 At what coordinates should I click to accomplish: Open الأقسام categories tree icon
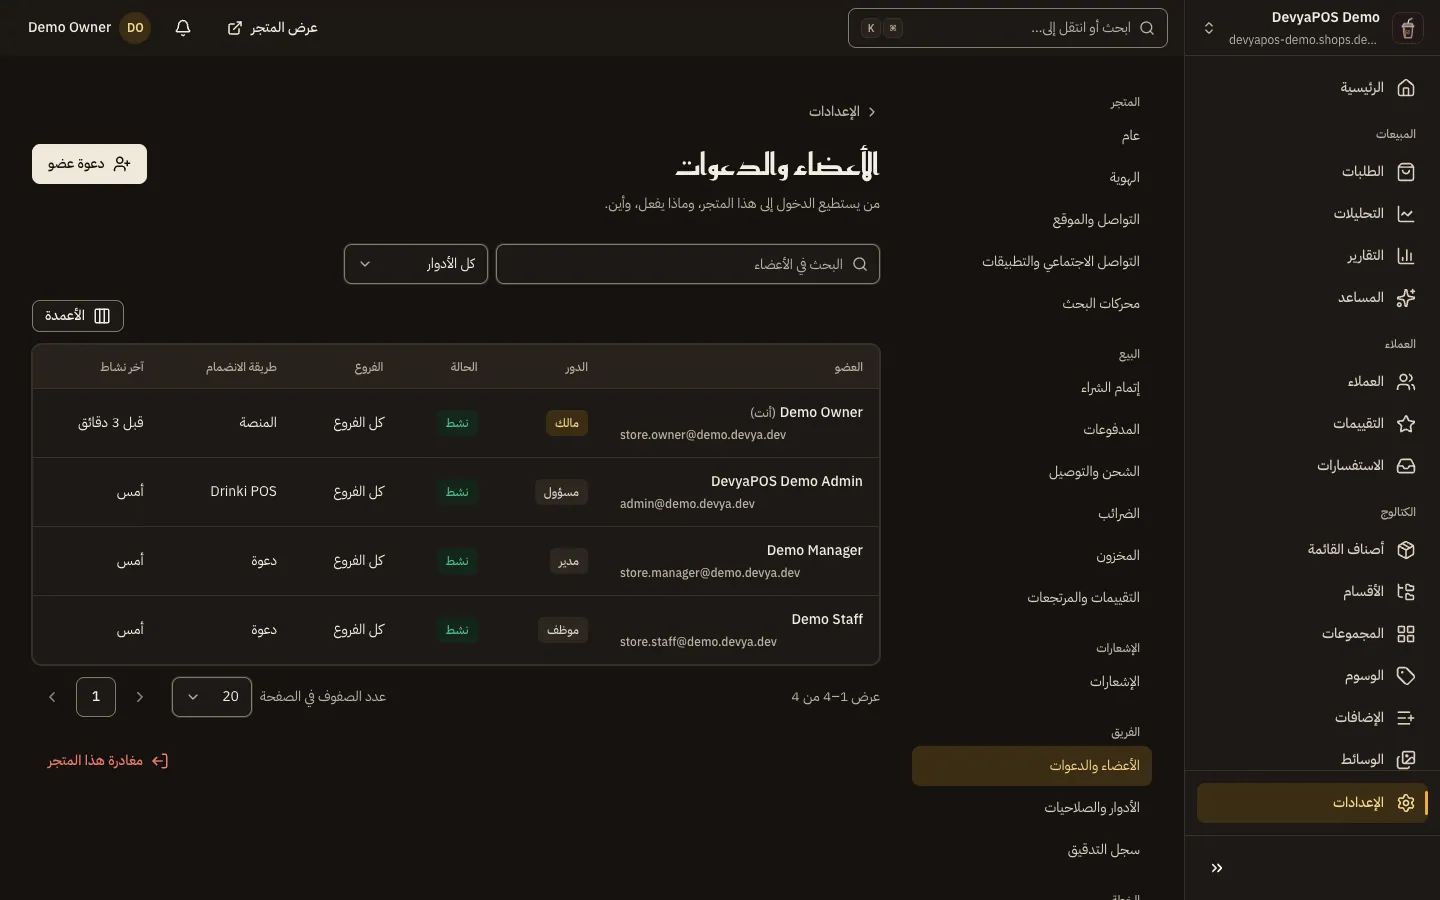pyautogui.click(x=1405, y=592)
